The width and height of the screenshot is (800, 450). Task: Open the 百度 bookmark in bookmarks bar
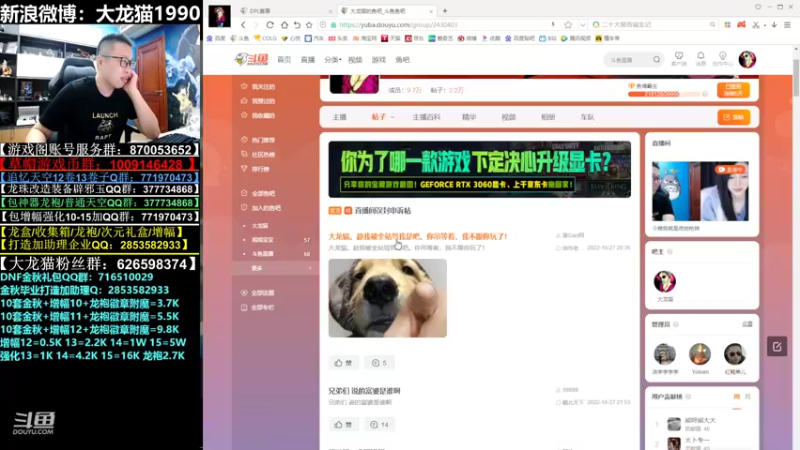pos(216,38)
